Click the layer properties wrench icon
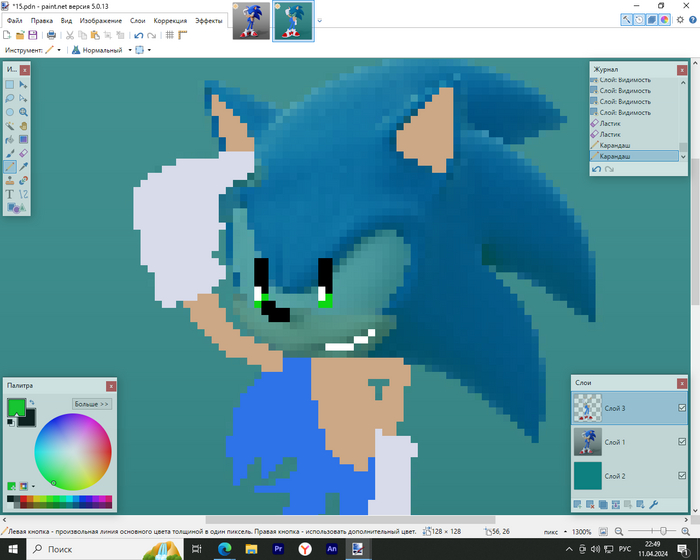Viewport: 700px width, 560px height. pos(655,505)
